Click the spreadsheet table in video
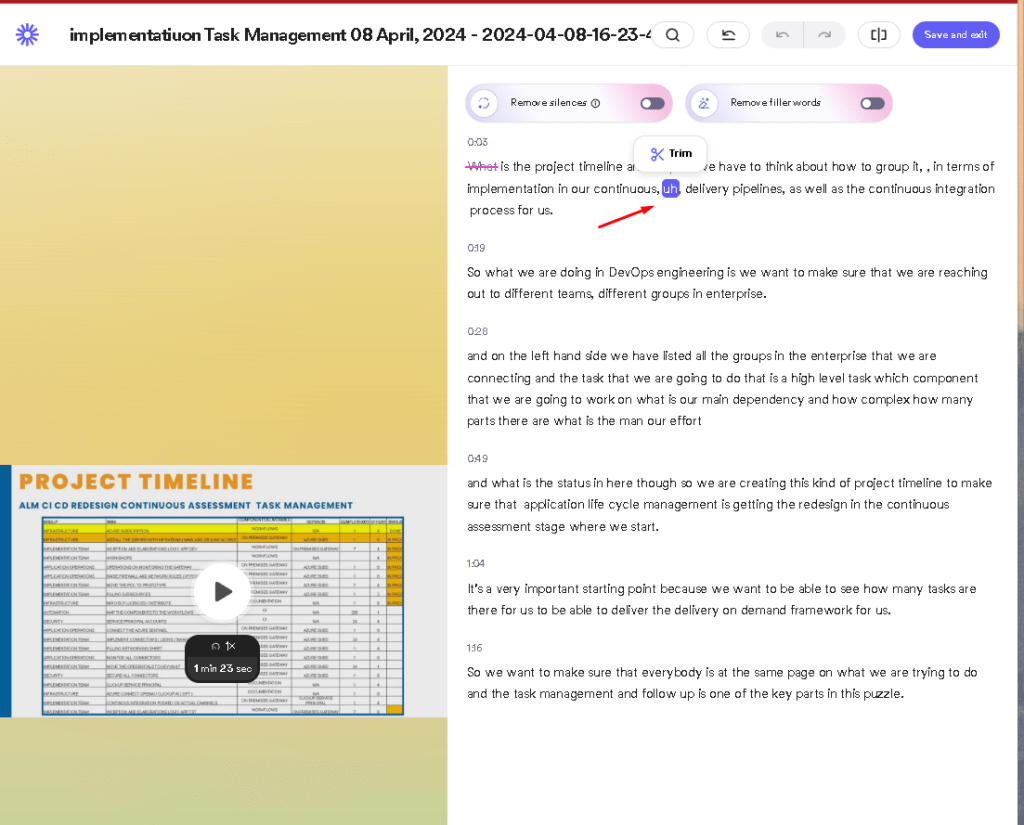The height and width of the screenshot is (825, 1024). tap(223, 615)
